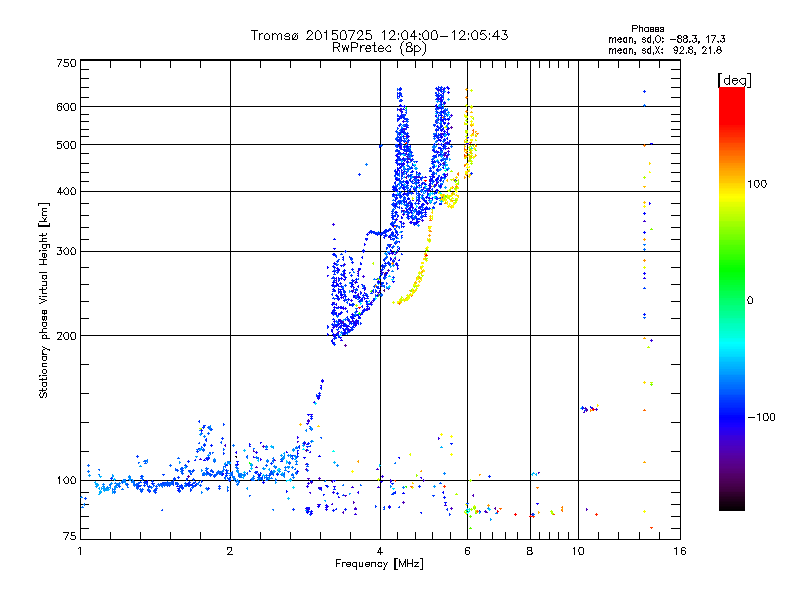The width and height of the screenshot is (800, 600).
Task: Click the colorbar '100' tick label
Action: pos(757,184)
